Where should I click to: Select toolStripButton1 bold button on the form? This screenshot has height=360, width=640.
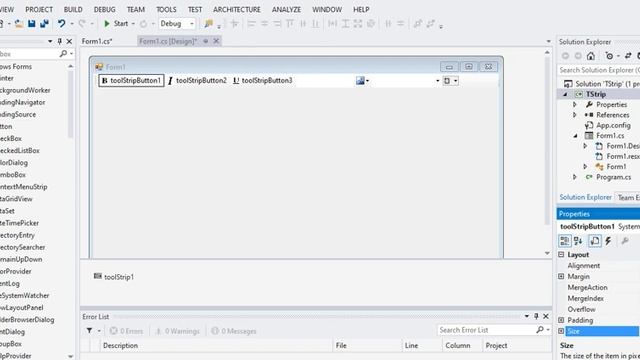click(x=131, y=80)
